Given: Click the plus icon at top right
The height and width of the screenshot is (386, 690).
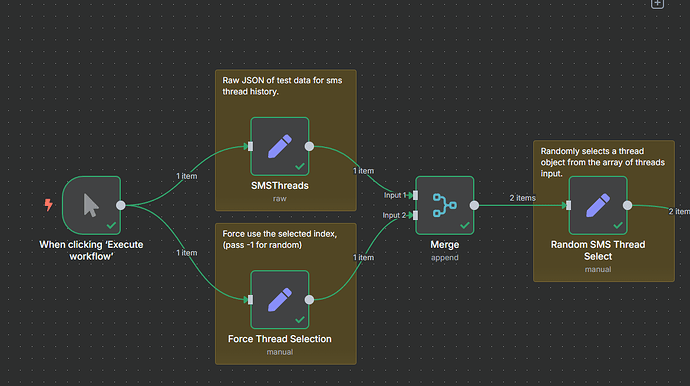Looking at the screenshot, I should click(657, 4).
